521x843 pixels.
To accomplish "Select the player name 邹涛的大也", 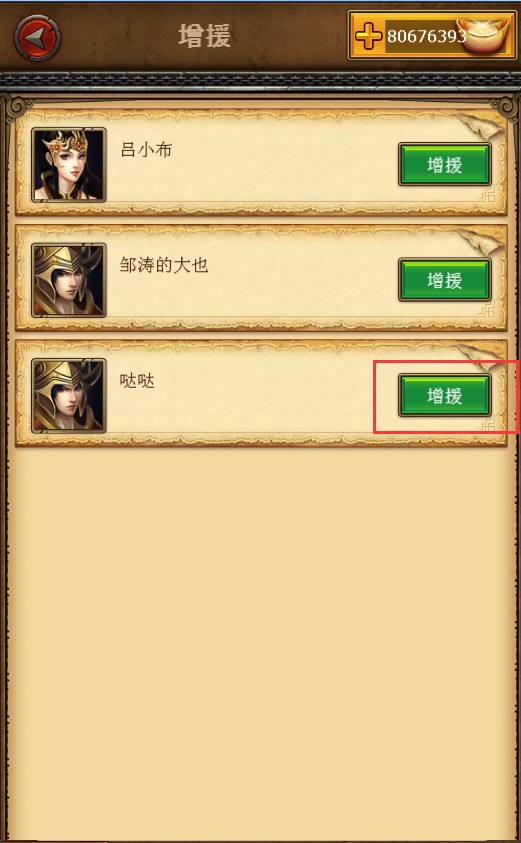I will click(x=164, y=265).
